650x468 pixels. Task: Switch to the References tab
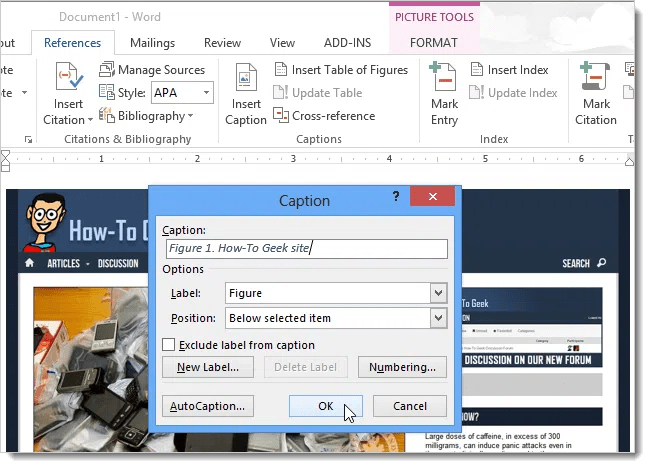coord(72,43)
